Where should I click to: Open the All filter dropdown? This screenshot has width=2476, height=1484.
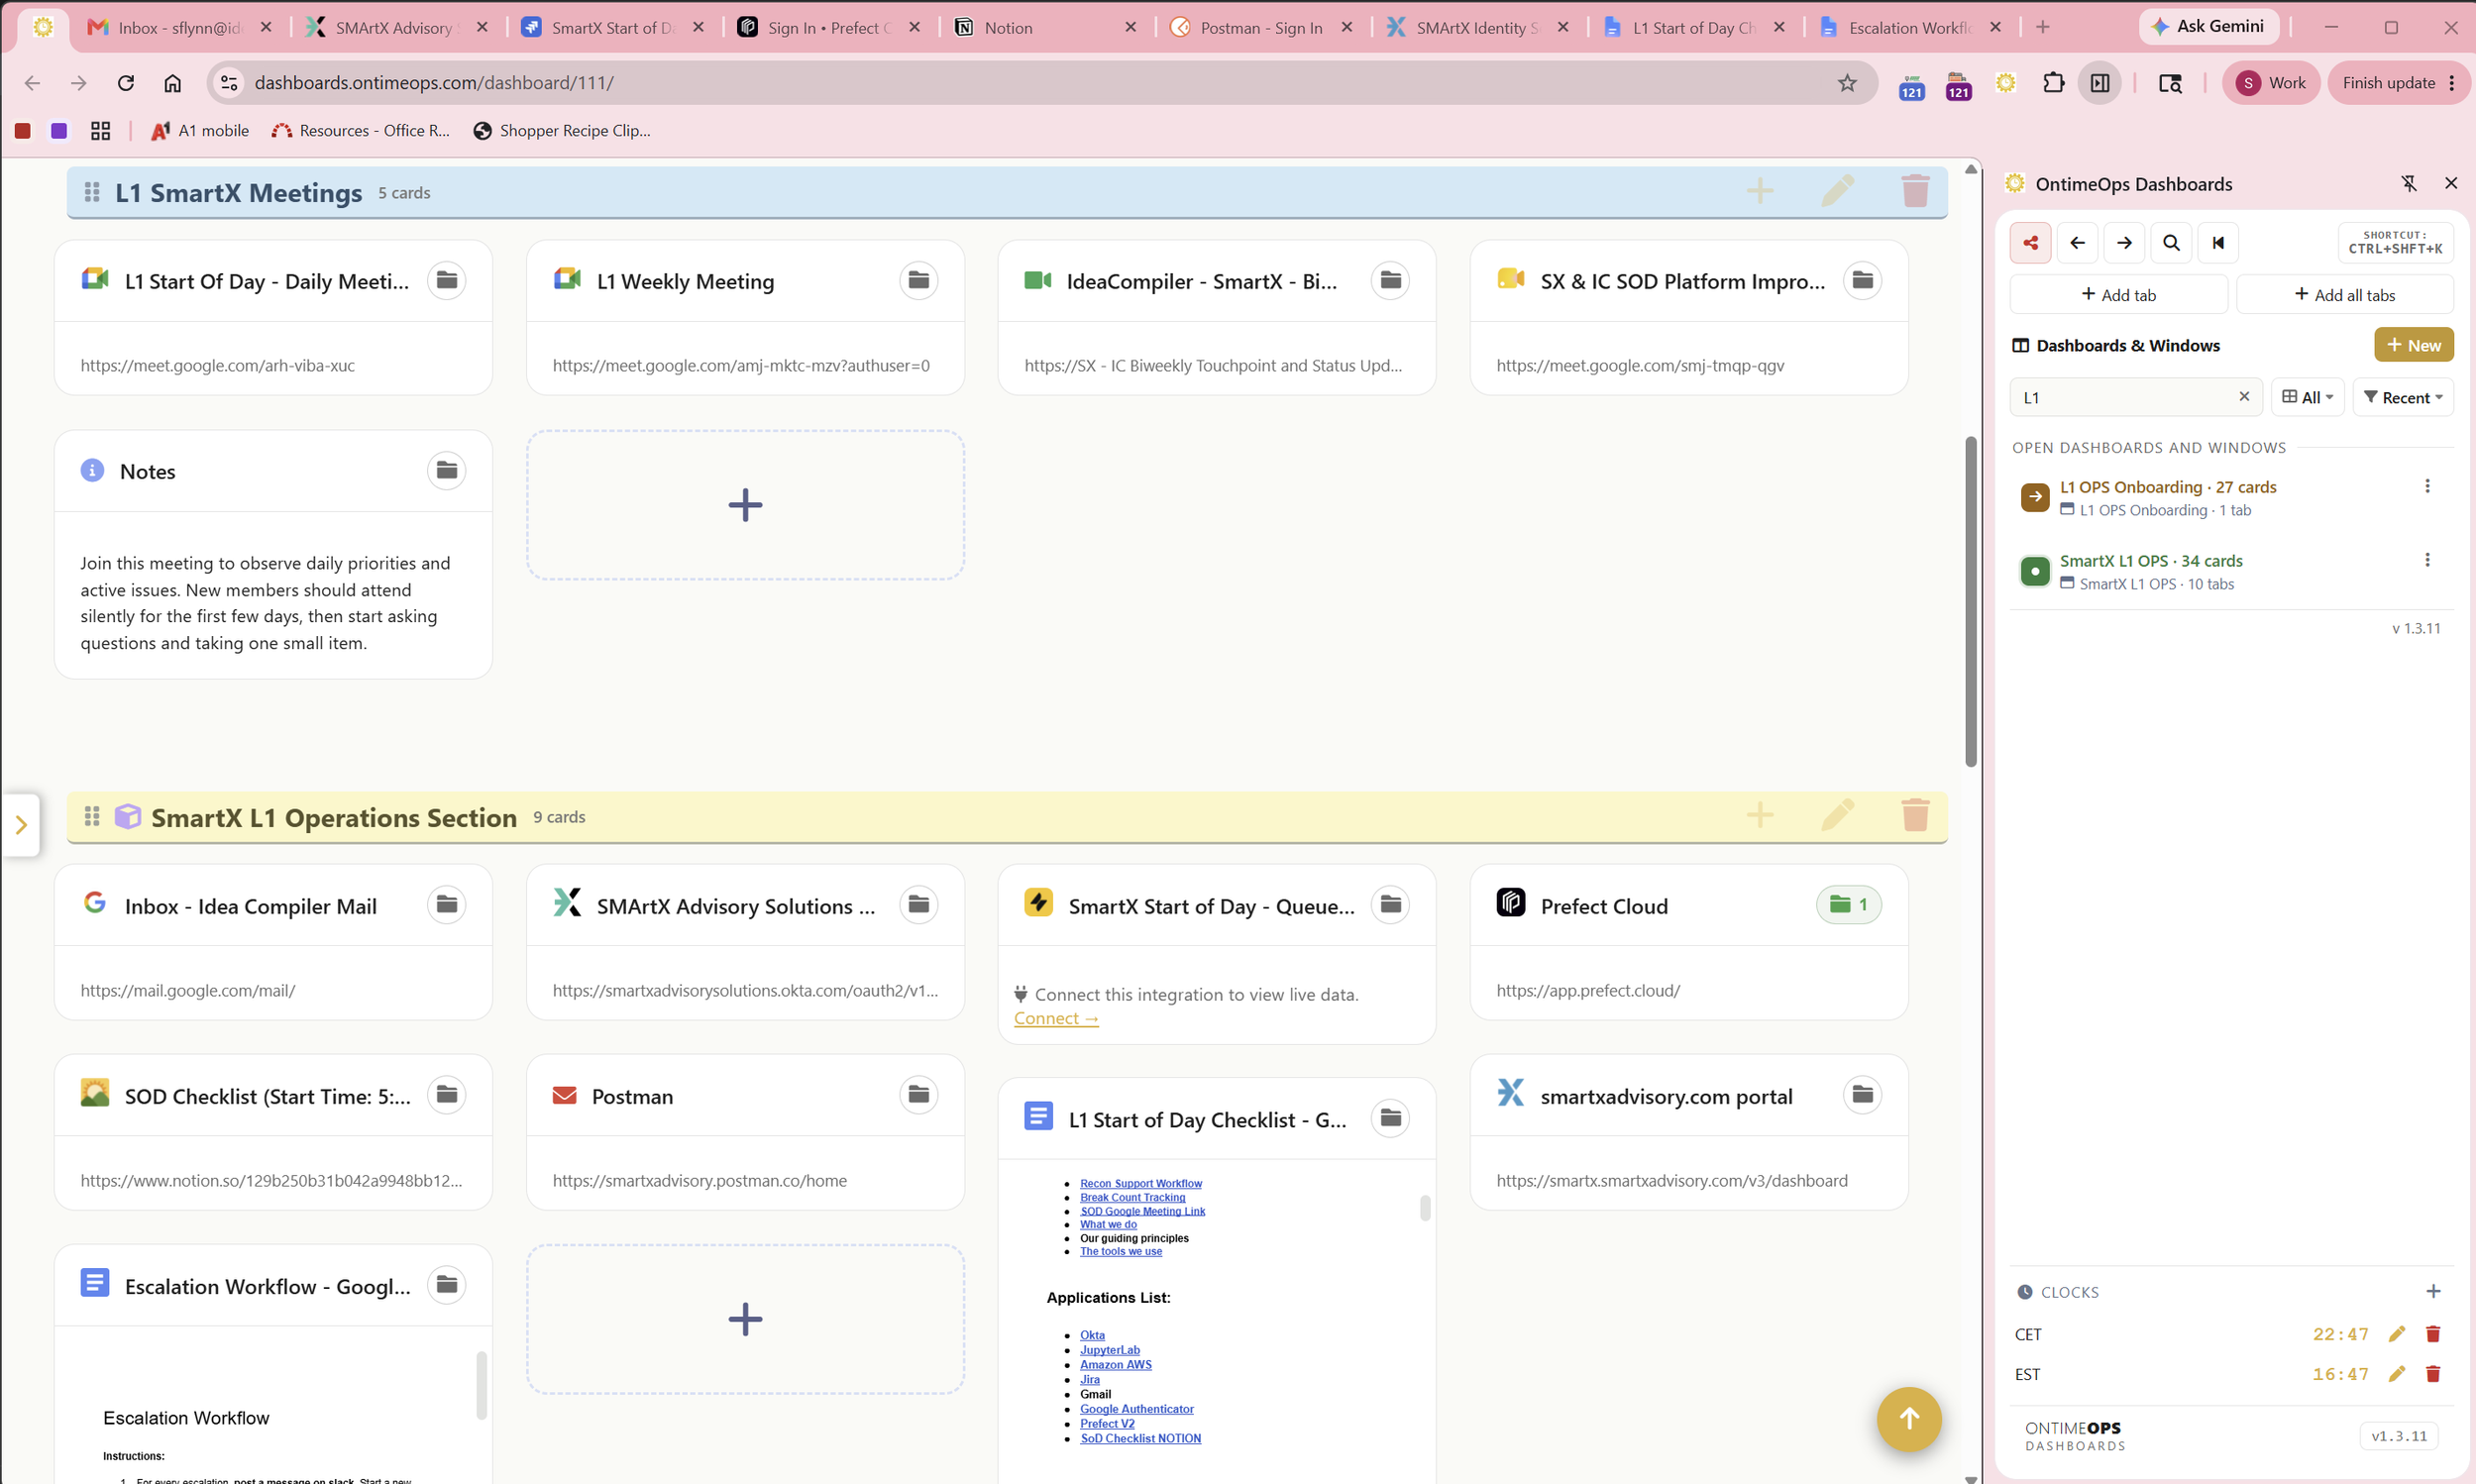(2308, 398)
